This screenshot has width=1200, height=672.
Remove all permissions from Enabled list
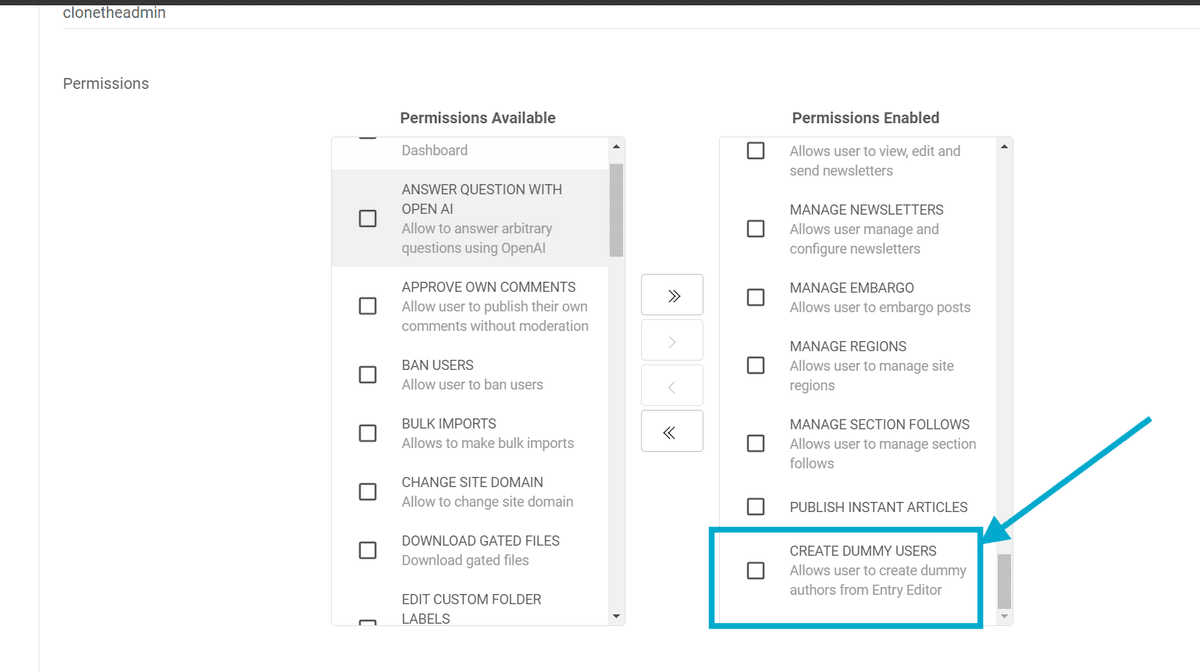pyautogui.click(x=671, y=430)
